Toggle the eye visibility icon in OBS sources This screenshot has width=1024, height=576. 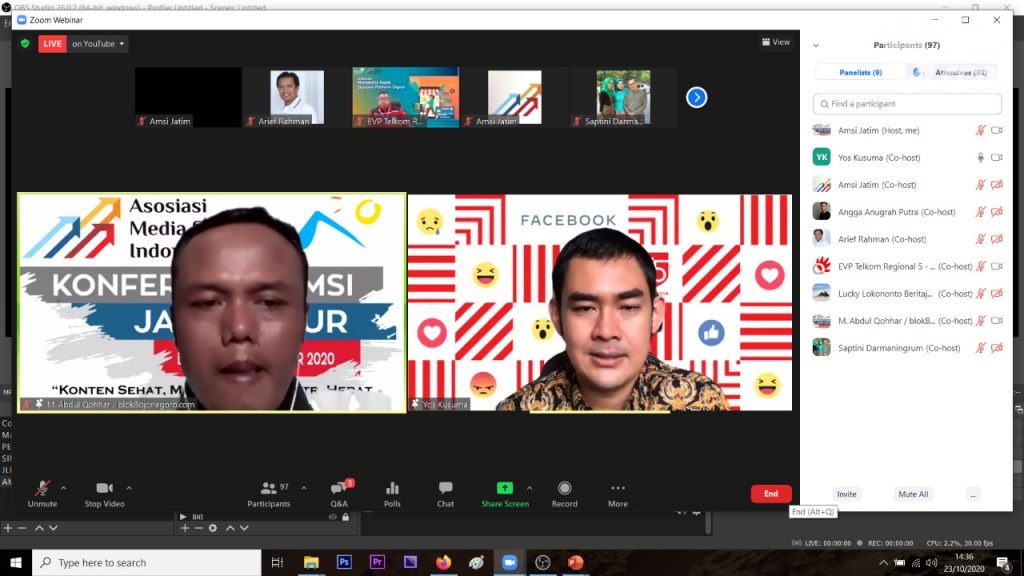coord(332,517)
